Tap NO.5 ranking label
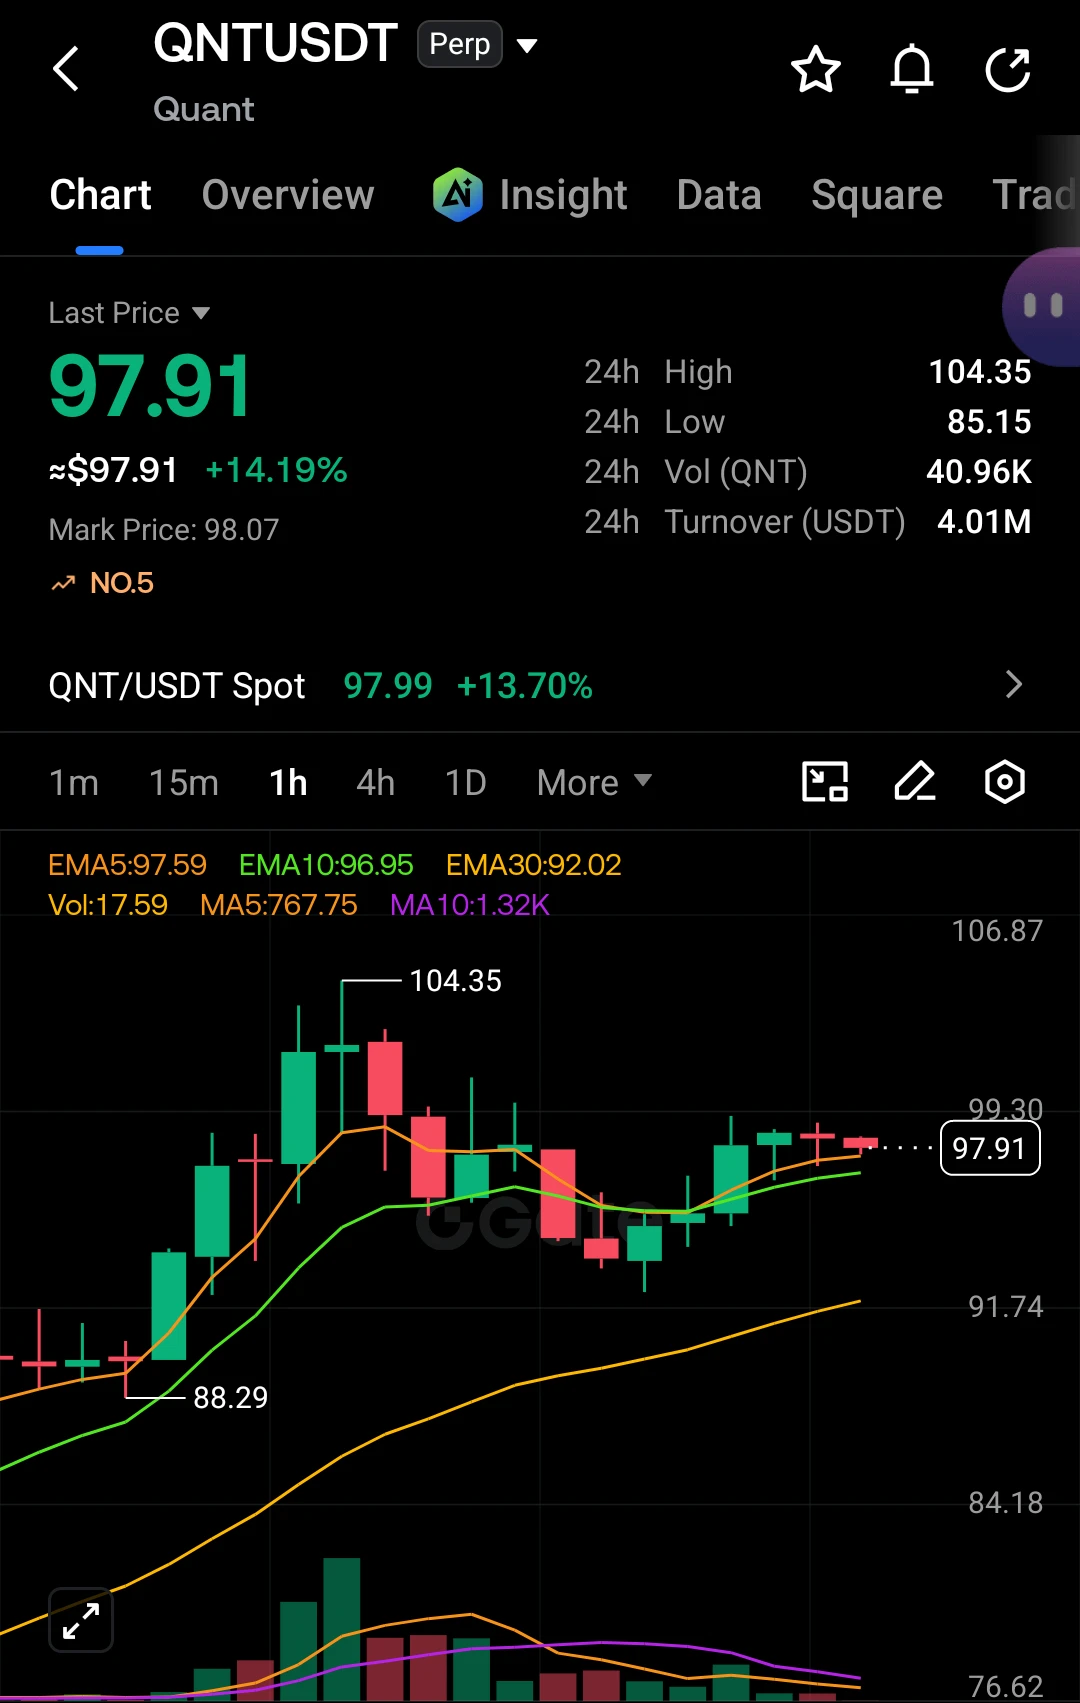Image resolution: width=1080 pixels, height=1703 pixels. tap(122, 583)
